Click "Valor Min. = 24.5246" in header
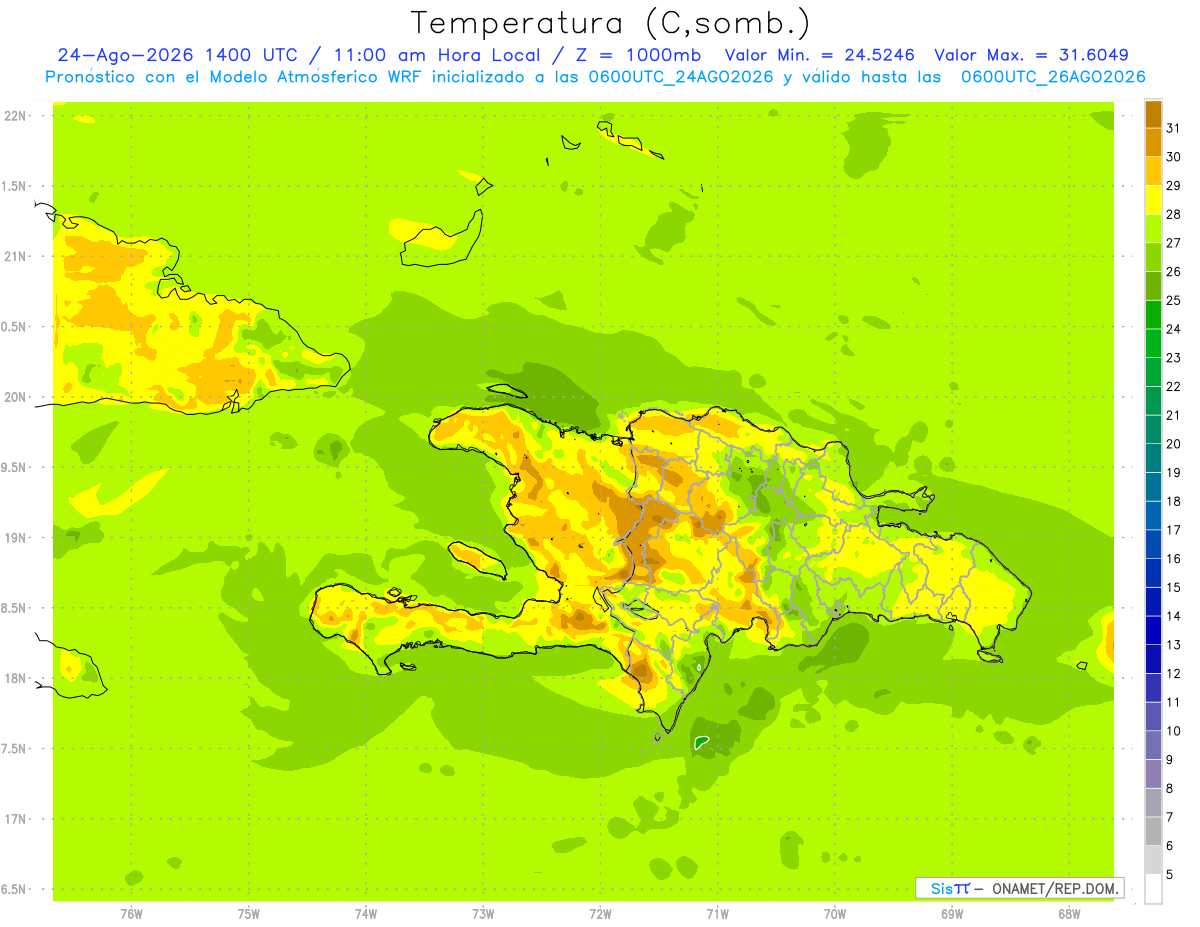This screenshot has height=927, width=1200. tap(821, 55)
